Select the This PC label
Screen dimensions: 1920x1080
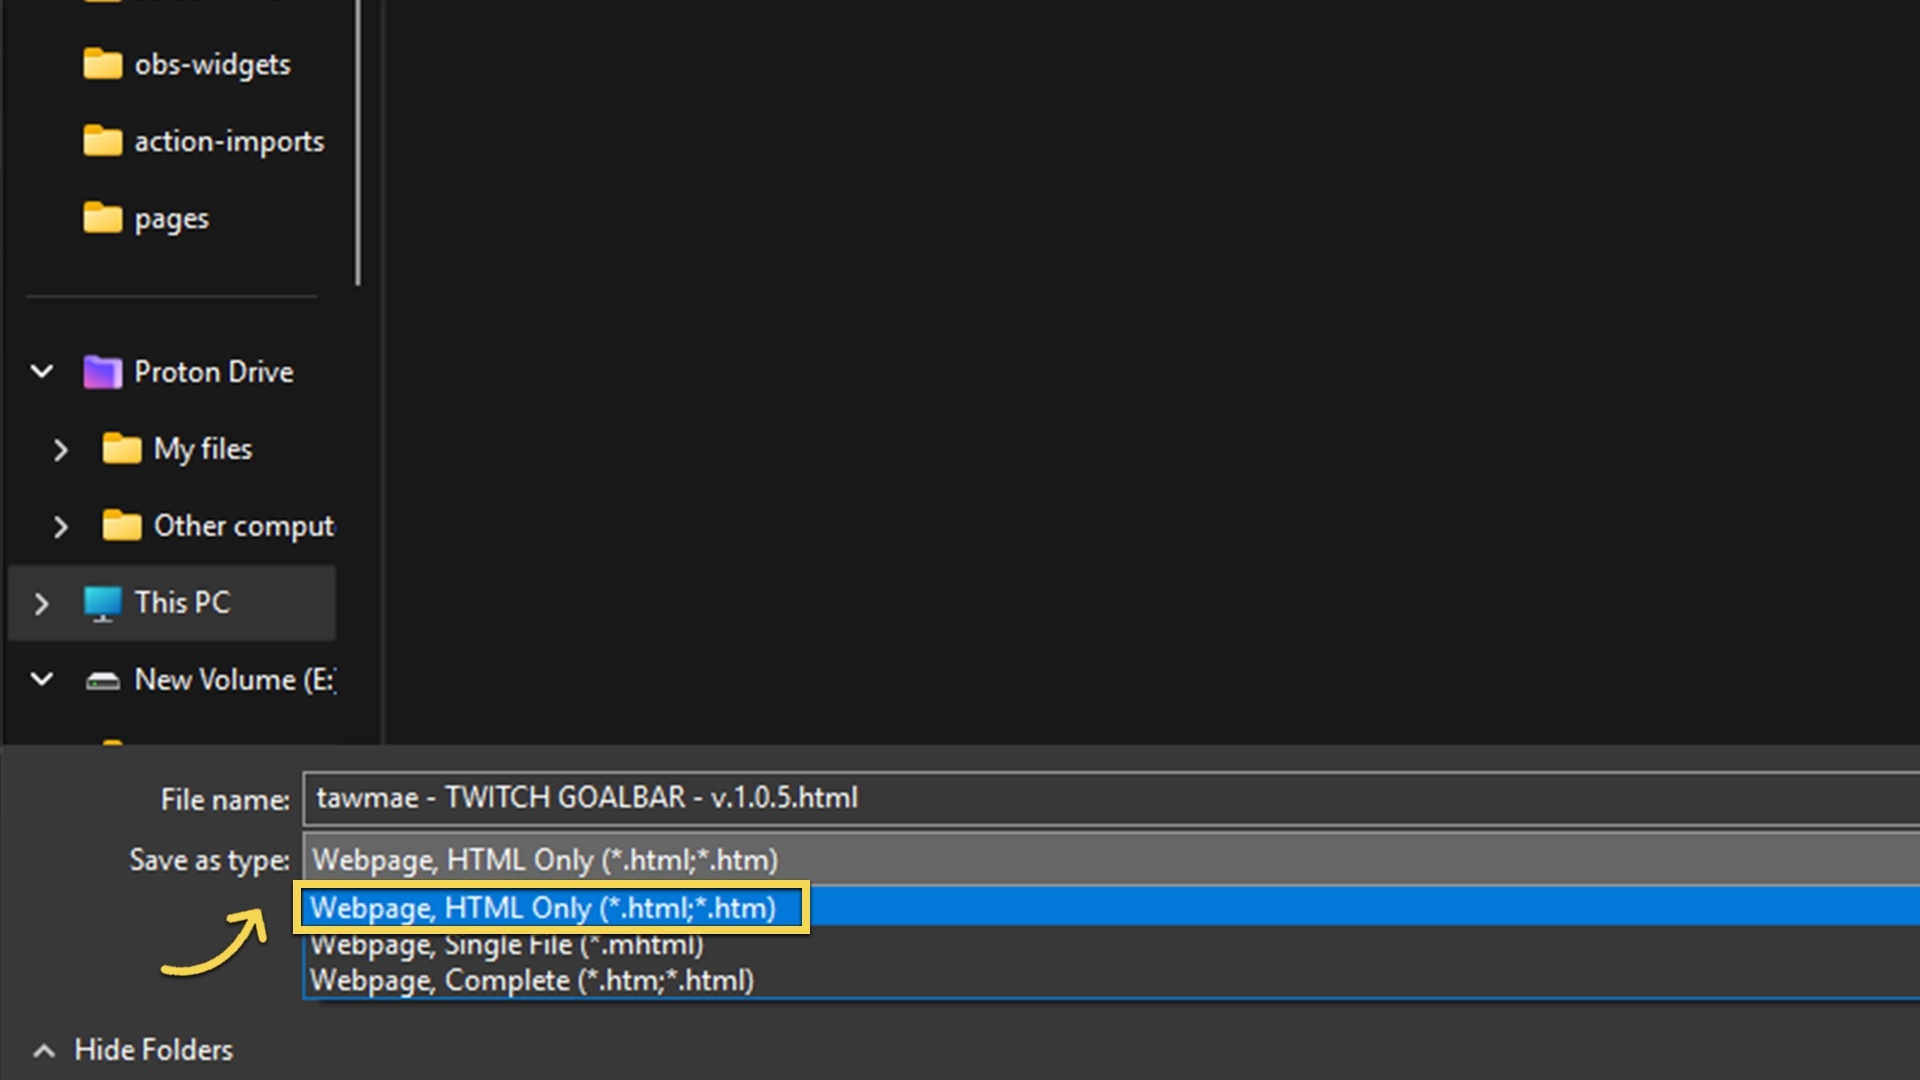click(182, 602)
